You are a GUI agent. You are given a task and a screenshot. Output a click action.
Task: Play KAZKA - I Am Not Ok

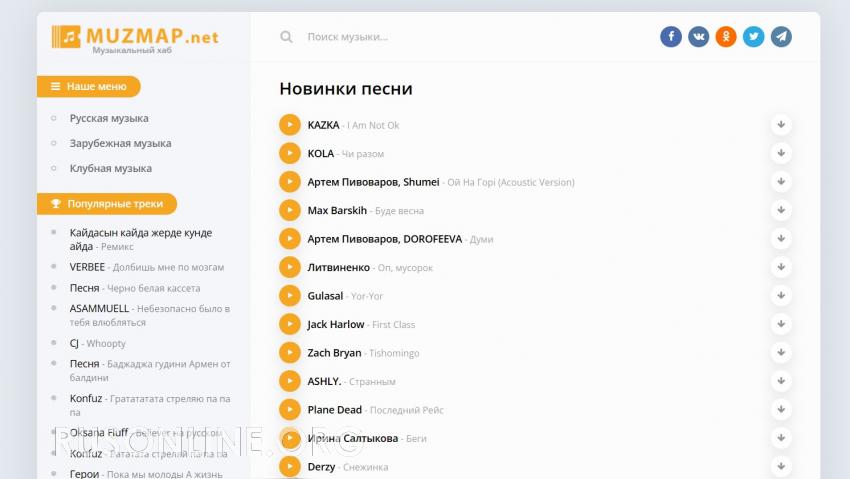[x=290, y=125]
